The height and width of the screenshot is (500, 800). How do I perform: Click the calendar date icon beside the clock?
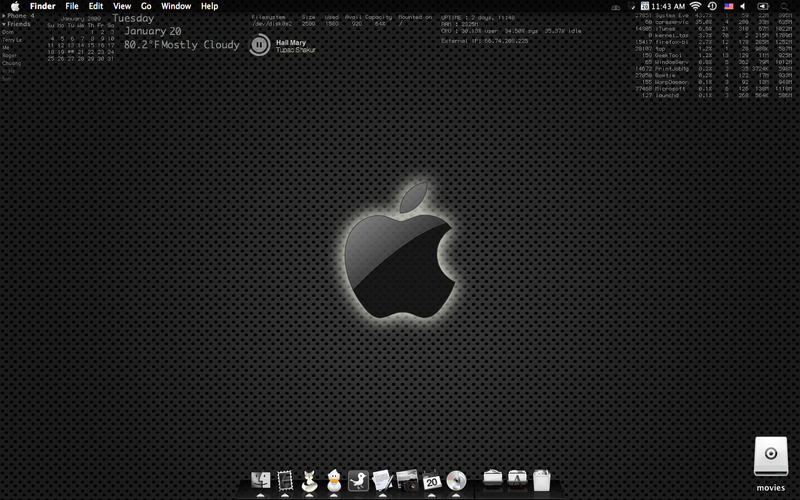[645, 6]
